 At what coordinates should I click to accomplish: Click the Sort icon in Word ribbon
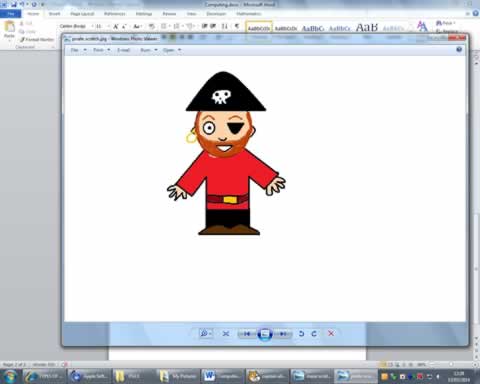point(225,26)
